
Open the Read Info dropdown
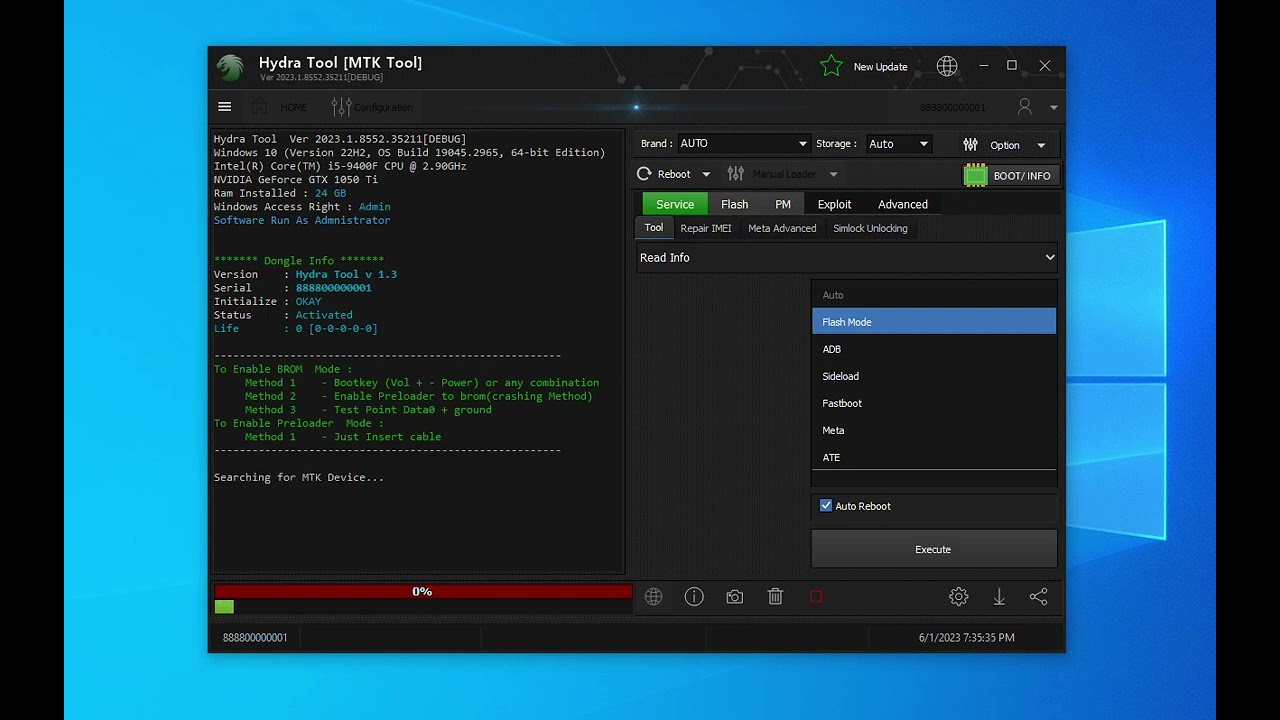tap(847, 258)
